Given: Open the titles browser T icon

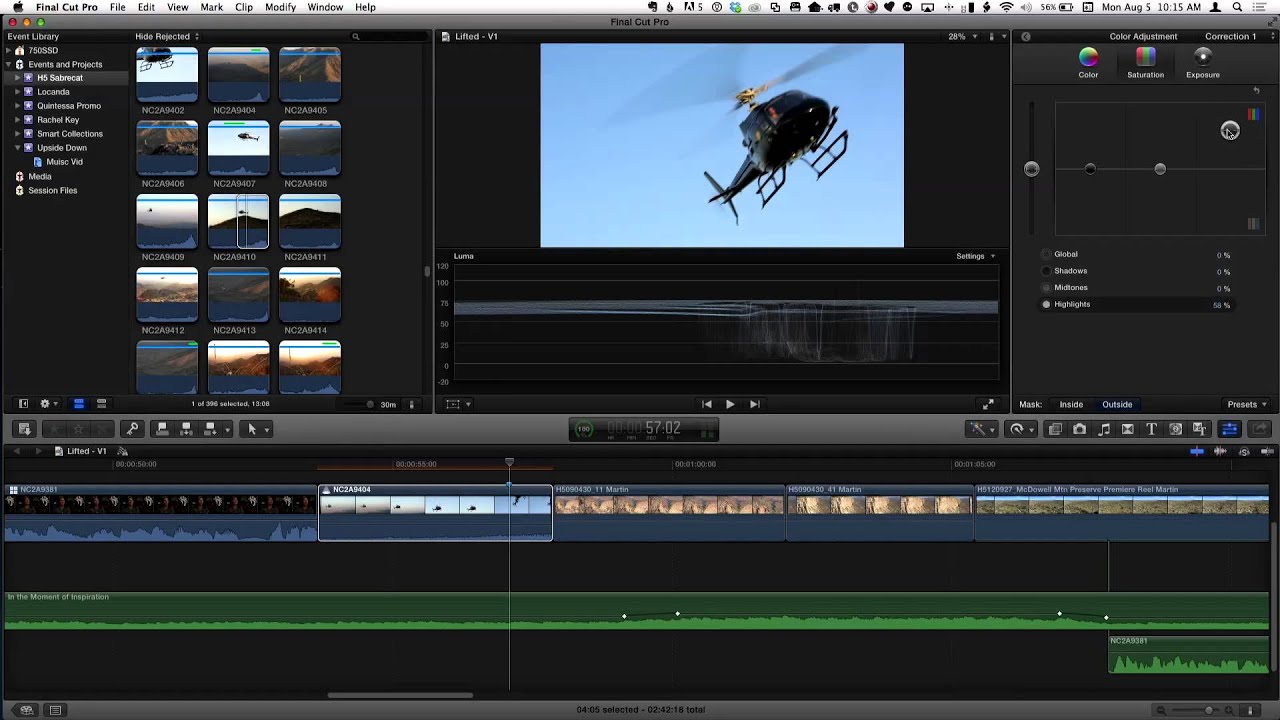Looking at the screenshot, I should coord(1151,429).
